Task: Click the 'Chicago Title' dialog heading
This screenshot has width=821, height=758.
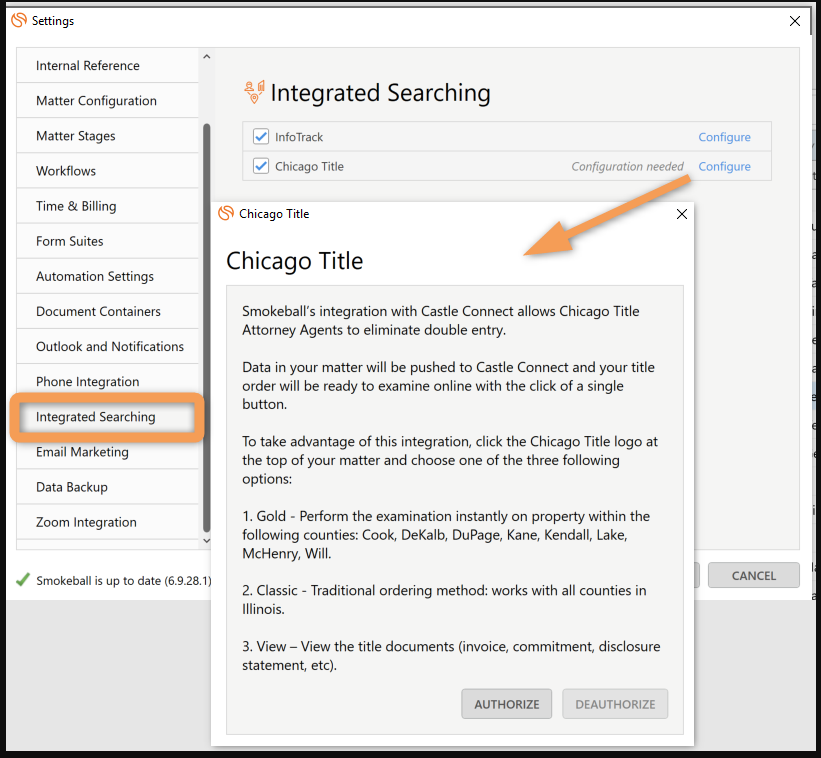Action: 294,261
